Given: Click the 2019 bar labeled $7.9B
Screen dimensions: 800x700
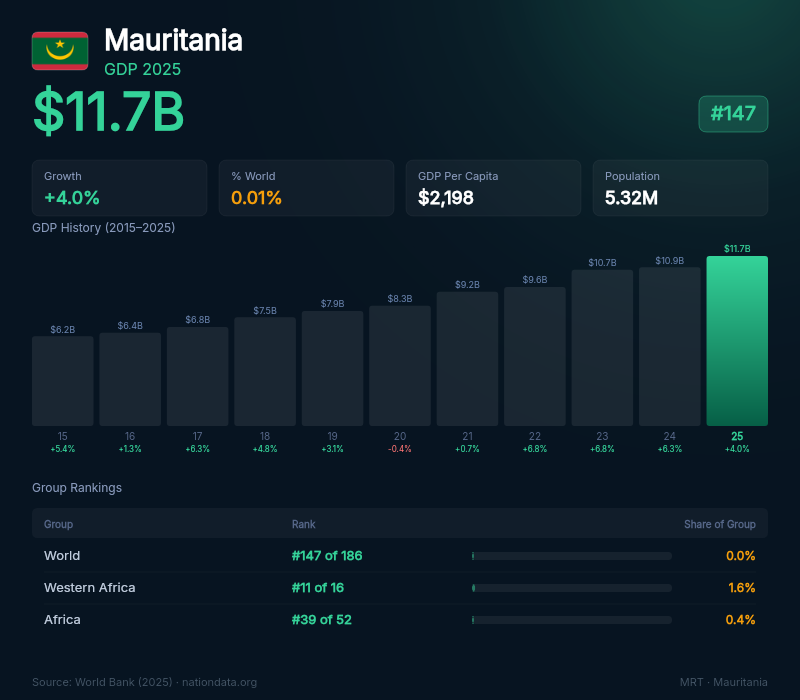Looking at the screenshot, I should 332,368.
